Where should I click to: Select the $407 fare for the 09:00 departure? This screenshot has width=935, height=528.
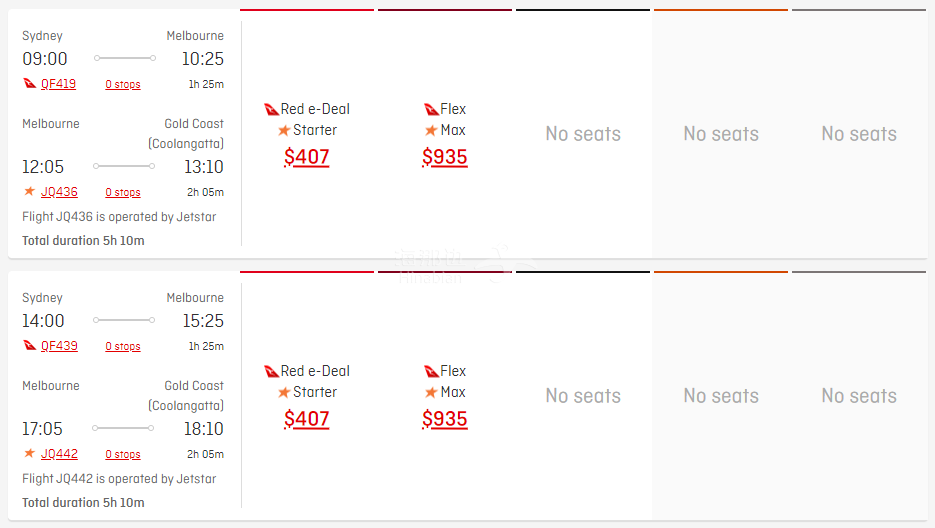click(307, 157)
